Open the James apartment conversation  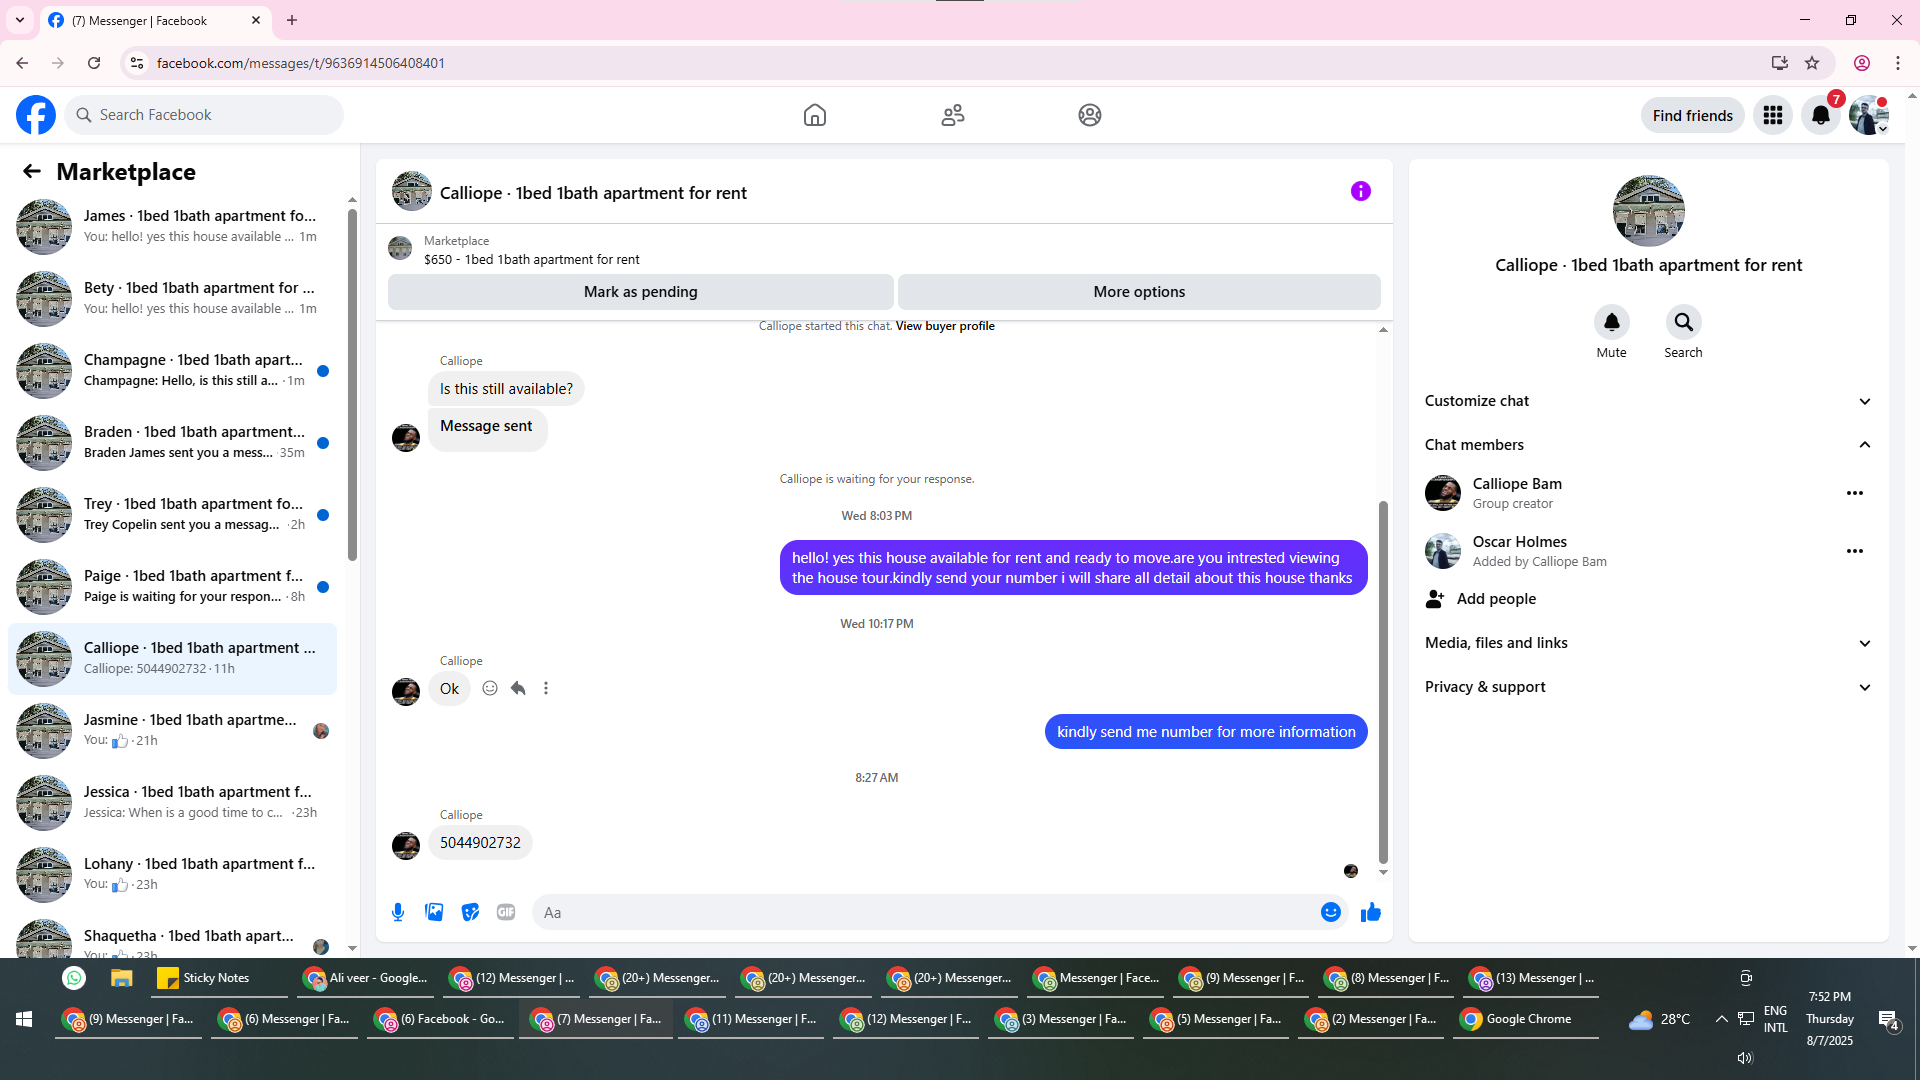[173, 227]
